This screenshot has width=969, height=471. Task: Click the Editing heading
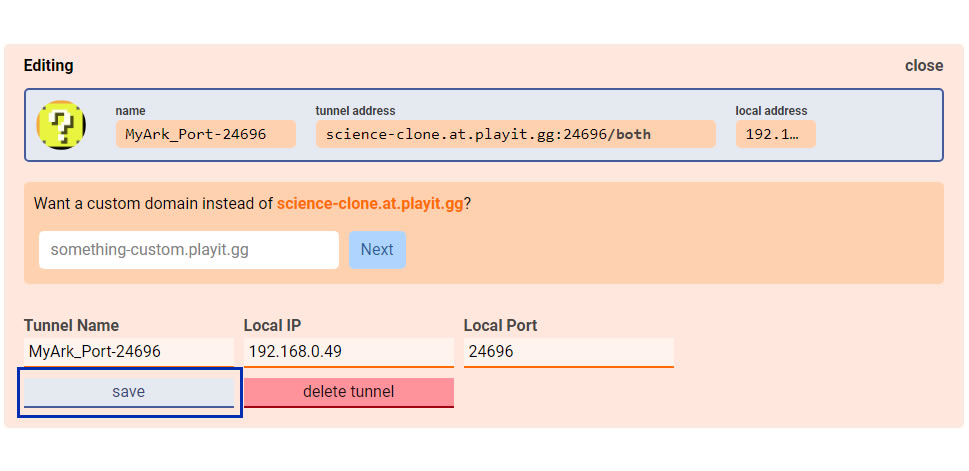pyautogui.click(x=48, y=66)
